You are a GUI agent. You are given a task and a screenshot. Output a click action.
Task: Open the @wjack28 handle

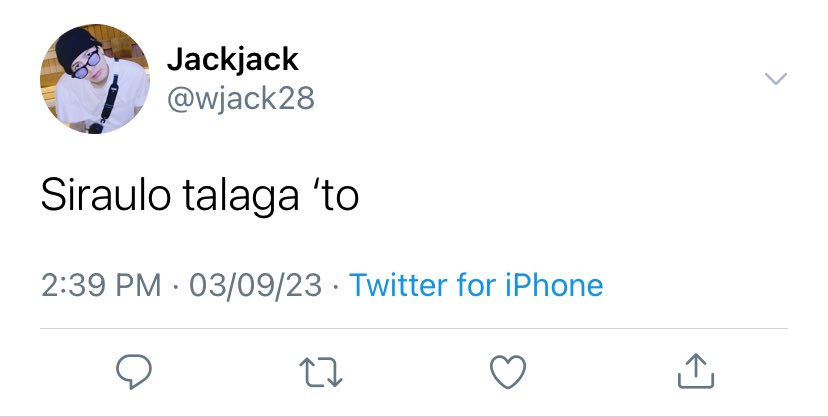[241, 99]
